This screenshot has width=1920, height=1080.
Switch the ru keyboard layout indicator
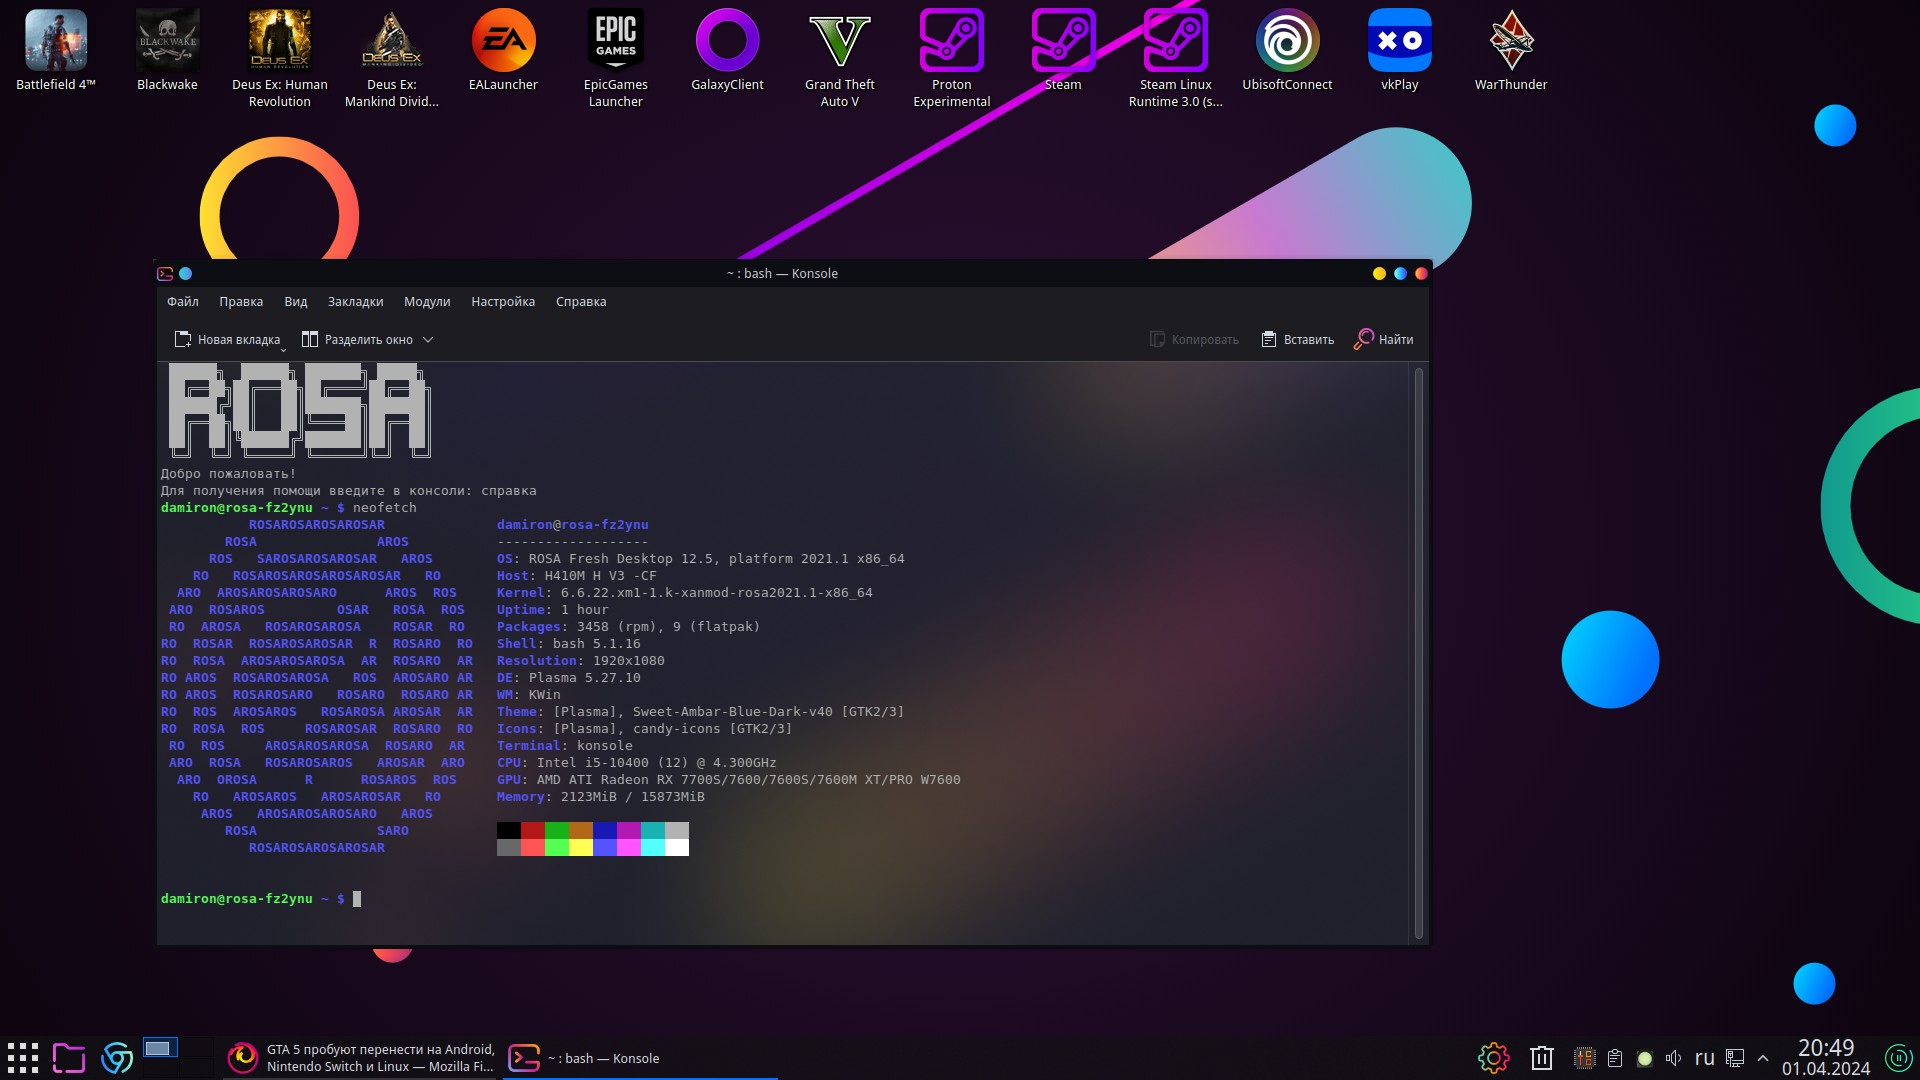pyautogui.click(x=1705, y=1058)
